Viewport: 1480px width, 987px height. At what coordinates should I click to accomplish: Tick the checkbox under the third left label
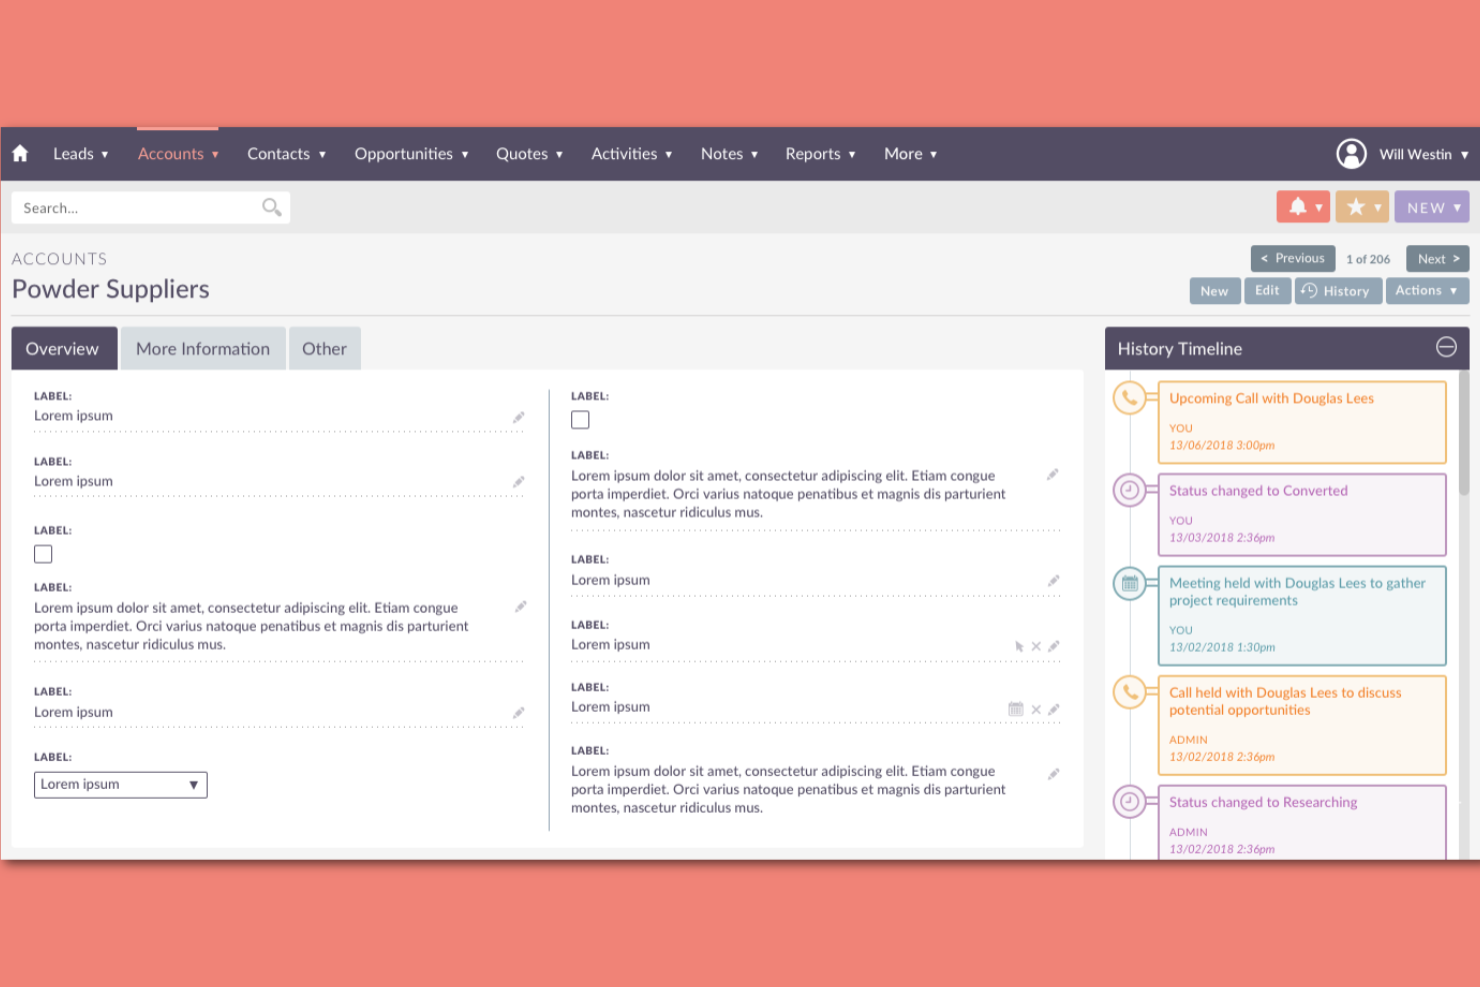(43, 553)
